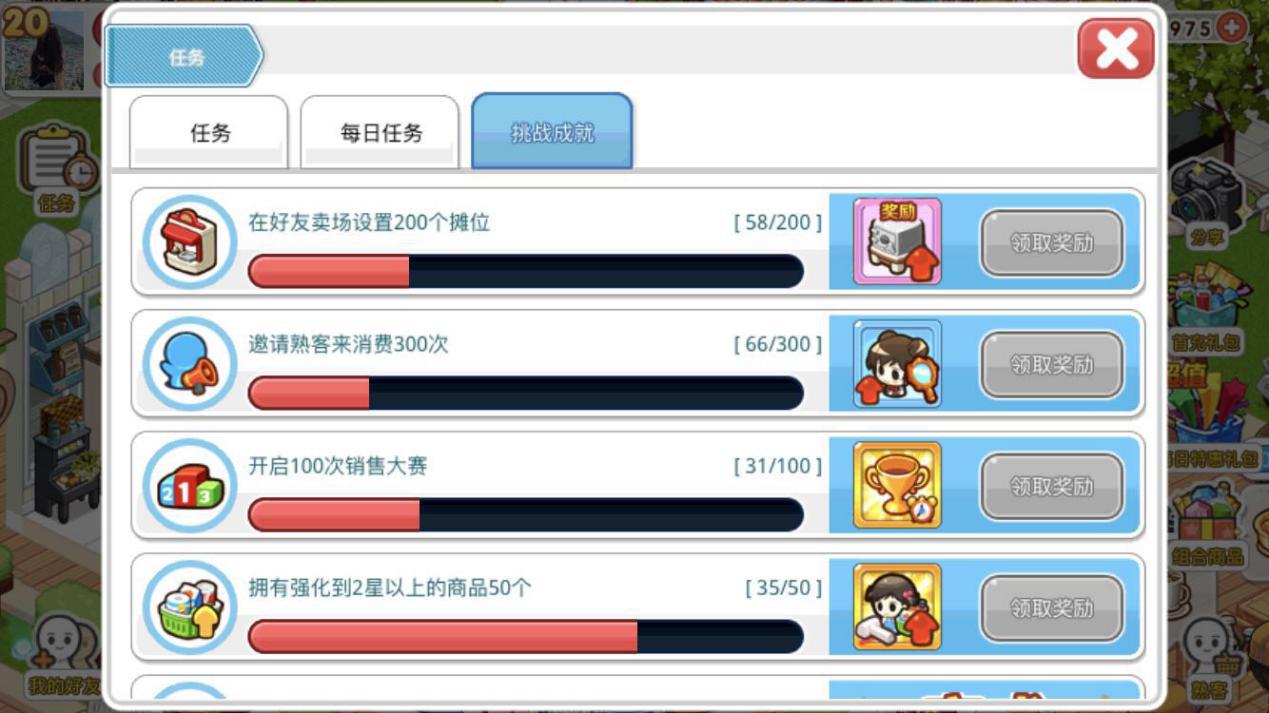Claim reward for 100 sales contests
Screen dimensions: 1269x713
[1051, 487]
